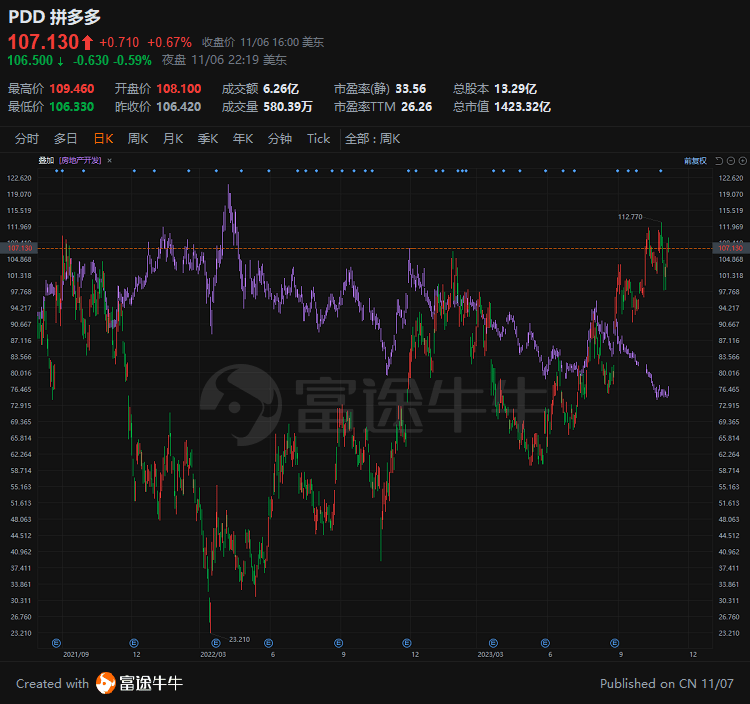Image resolution: width=750 pixels, height=704 pixels.
Task: Open the earnings marker at December 2021
Action: pos(134,643)
